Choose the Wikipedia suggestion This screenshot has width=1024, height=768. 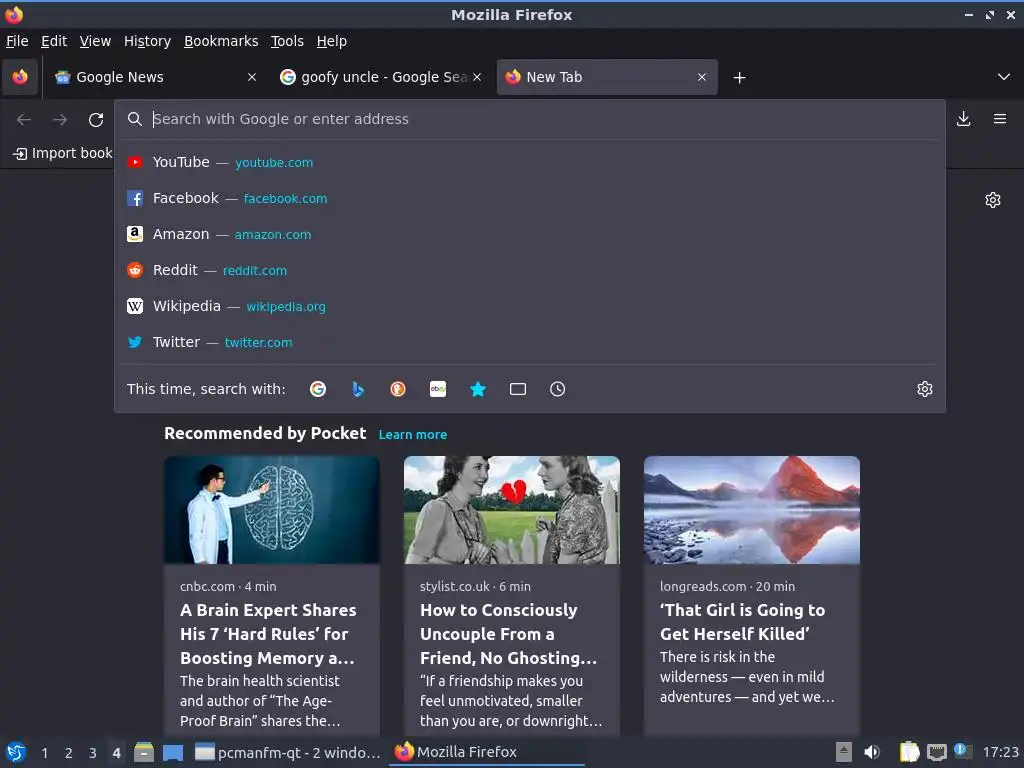click(530, 306)
